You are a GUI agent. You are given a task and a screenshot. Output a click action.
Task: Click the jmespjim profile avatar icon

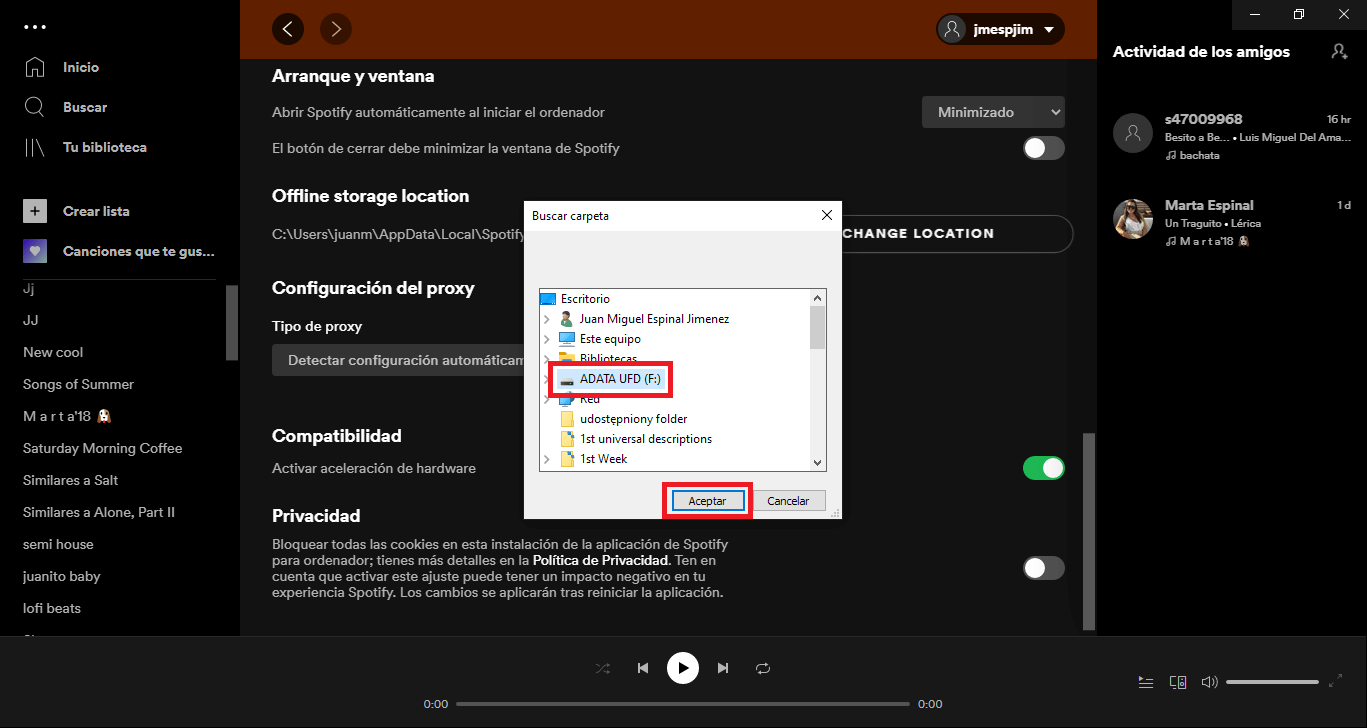952,29
